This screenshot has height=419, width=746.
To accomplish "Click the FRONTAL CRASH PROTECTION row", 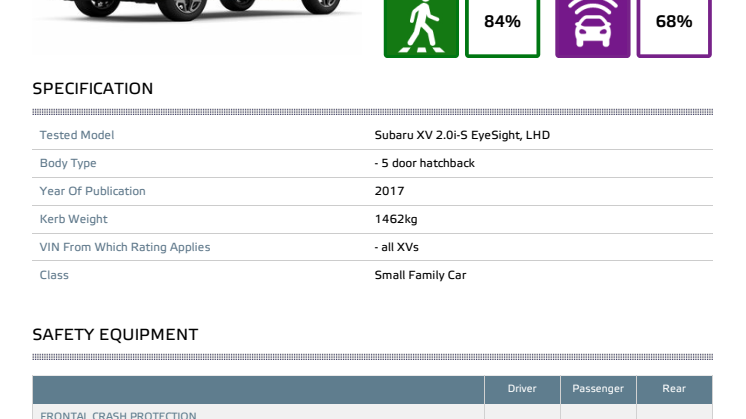I will (373, 412).
